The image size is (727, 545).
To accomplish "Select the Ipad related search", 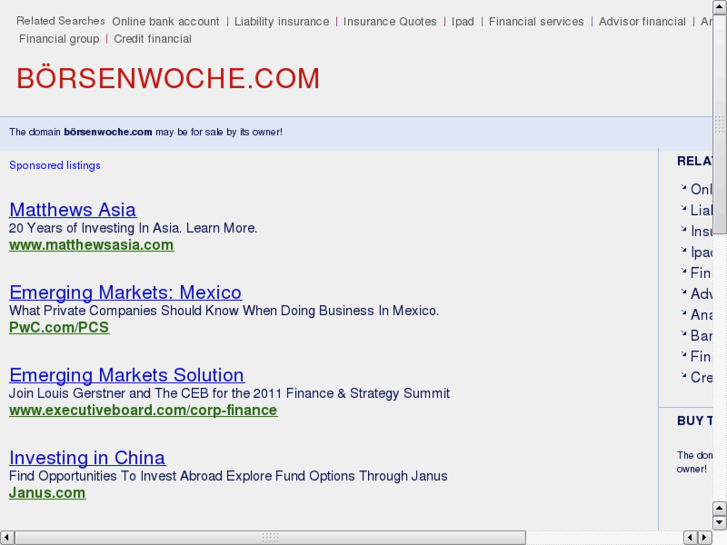I will (x=463, y=22).
